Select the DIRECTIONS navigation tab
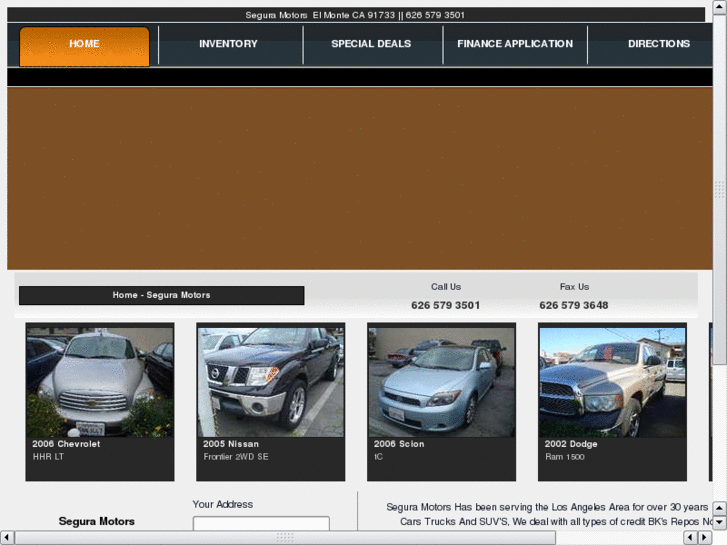 pyautogui.click(x=658, y=44)
